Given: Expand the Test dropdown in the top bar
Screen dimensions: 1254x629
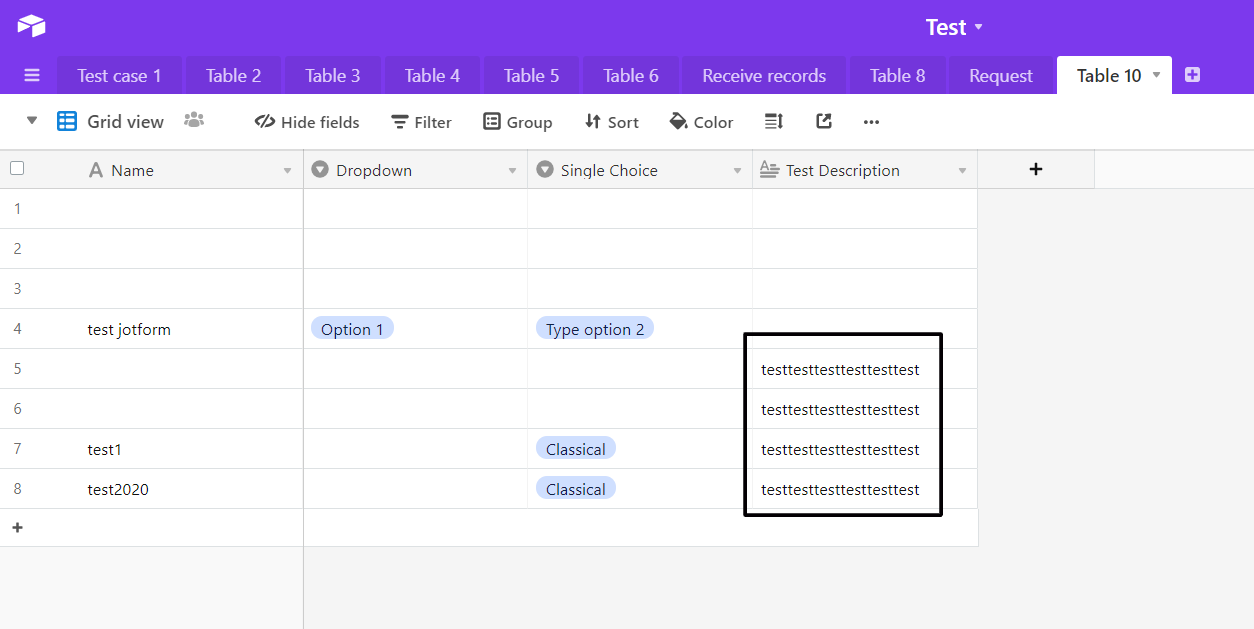Looking at the screenshot, I should point(979,27).
